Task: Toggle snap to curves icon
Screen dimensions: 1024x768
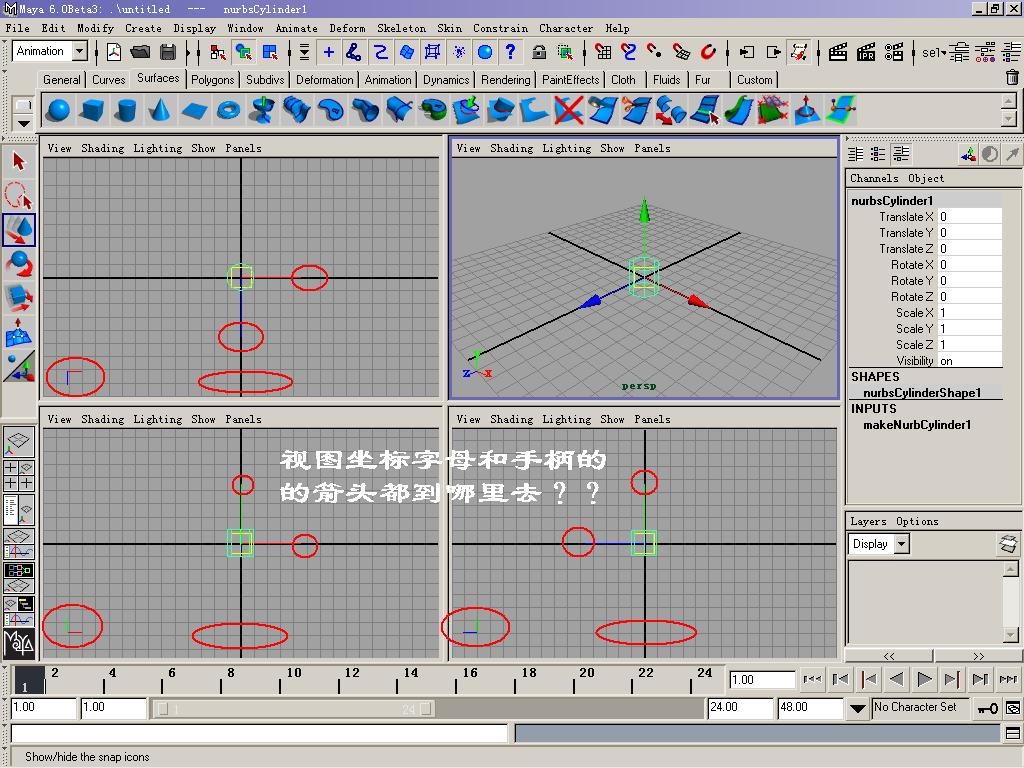Action: click(x=628, y=52)
